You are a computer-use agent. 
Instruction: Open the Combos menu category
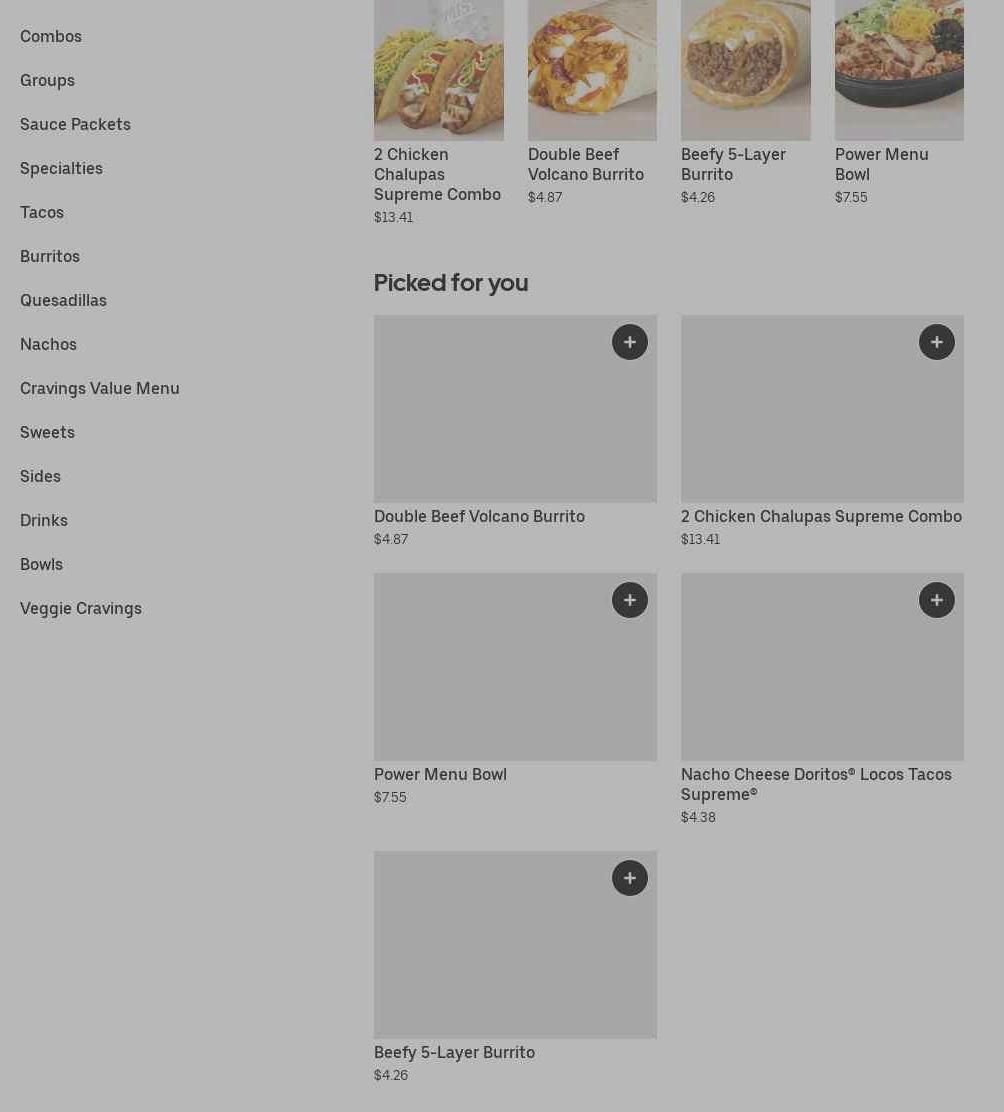coord(51,36)
